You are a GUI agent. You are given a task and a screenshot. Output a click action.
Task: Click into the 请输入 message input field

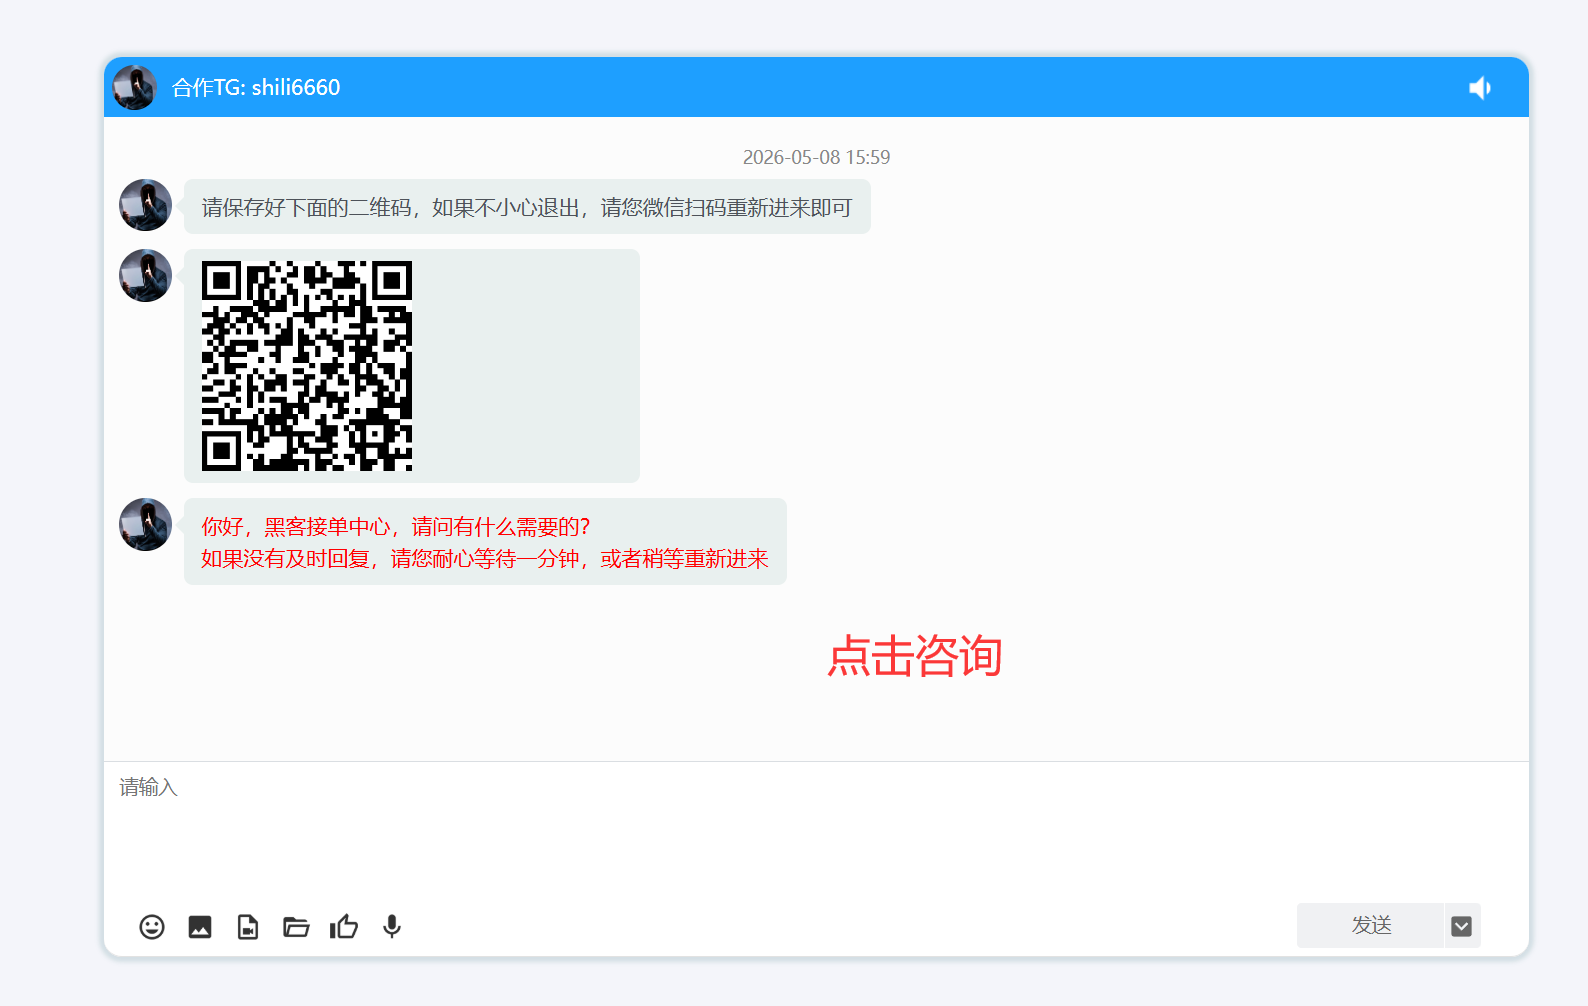tap(816, 830)
